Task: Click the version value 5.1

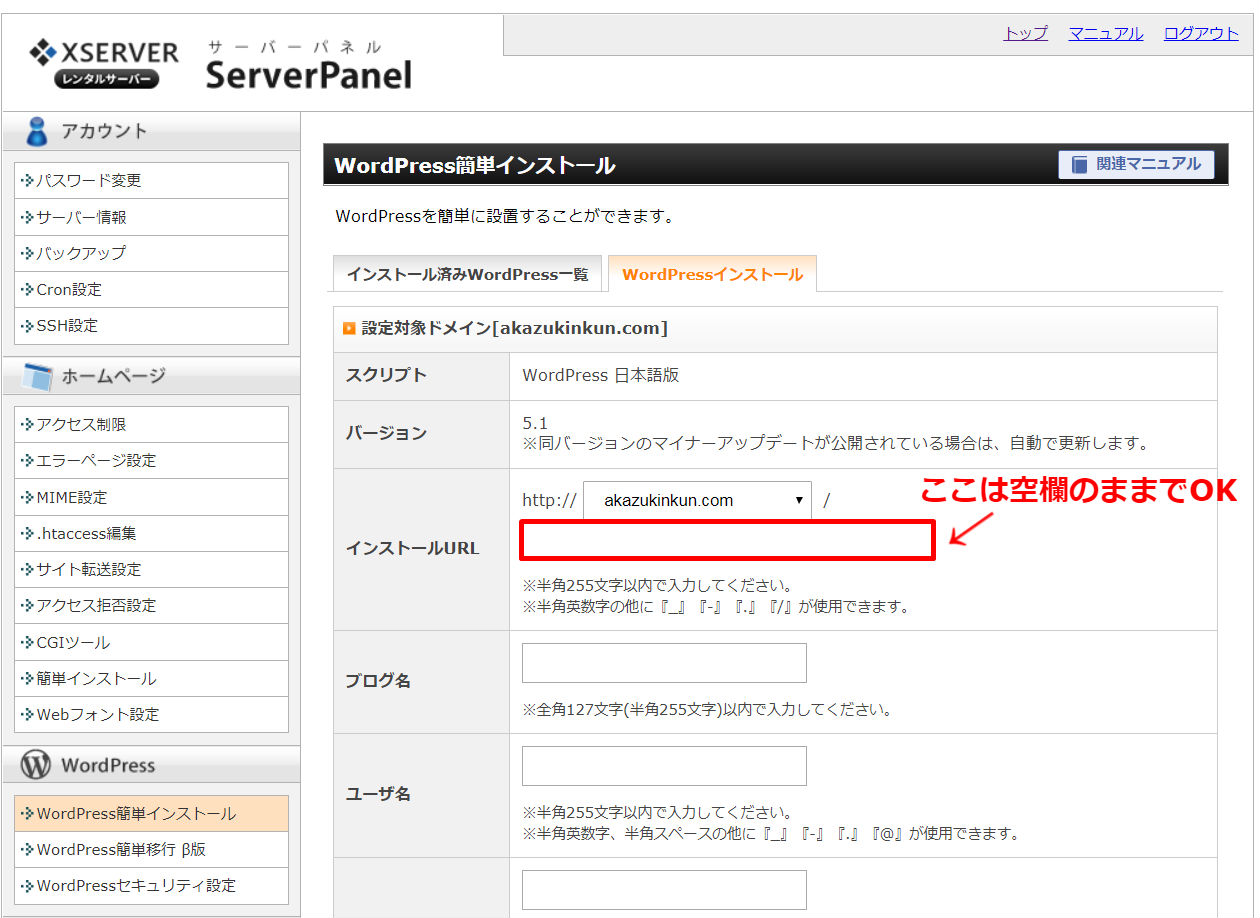Action: [x=535, y=423]
